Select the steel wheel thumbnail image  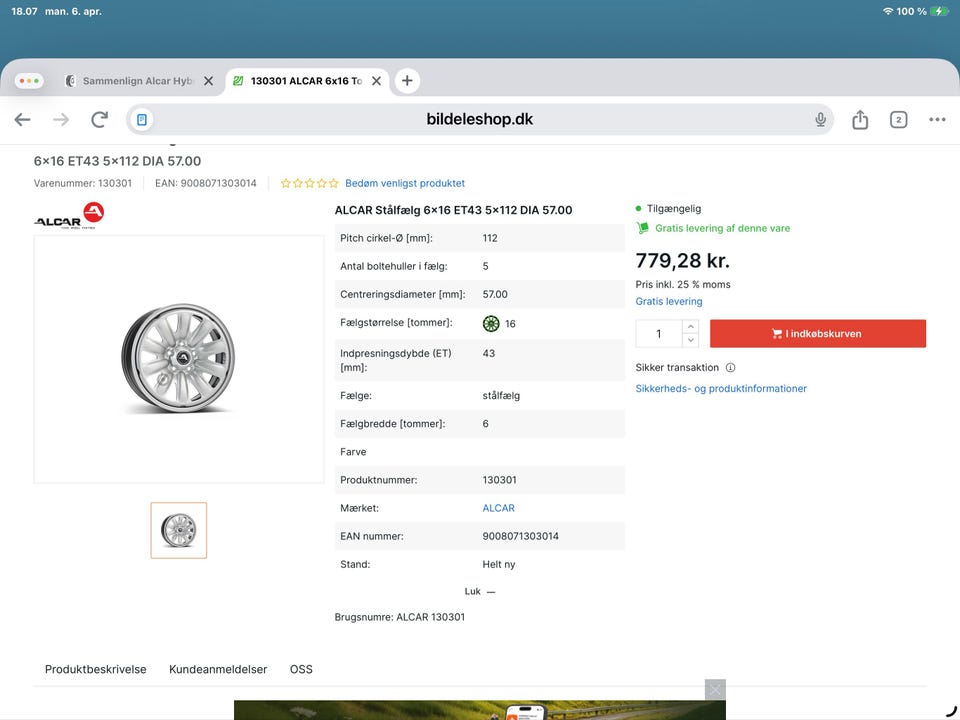(x=179, y=530)
